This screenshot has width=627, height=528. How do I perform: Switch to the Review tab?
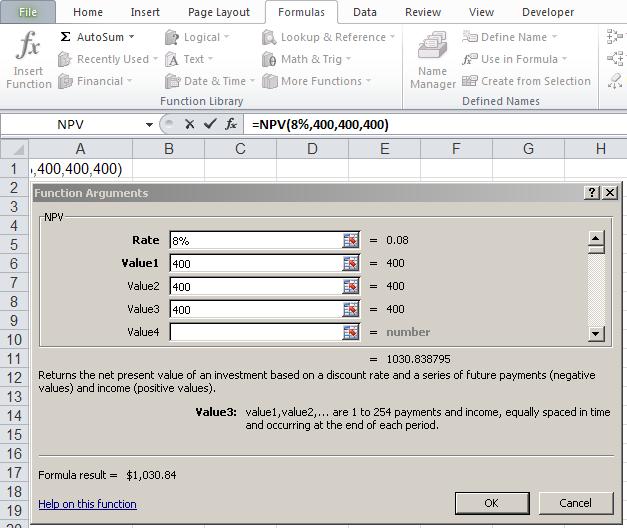pos(423,12)
